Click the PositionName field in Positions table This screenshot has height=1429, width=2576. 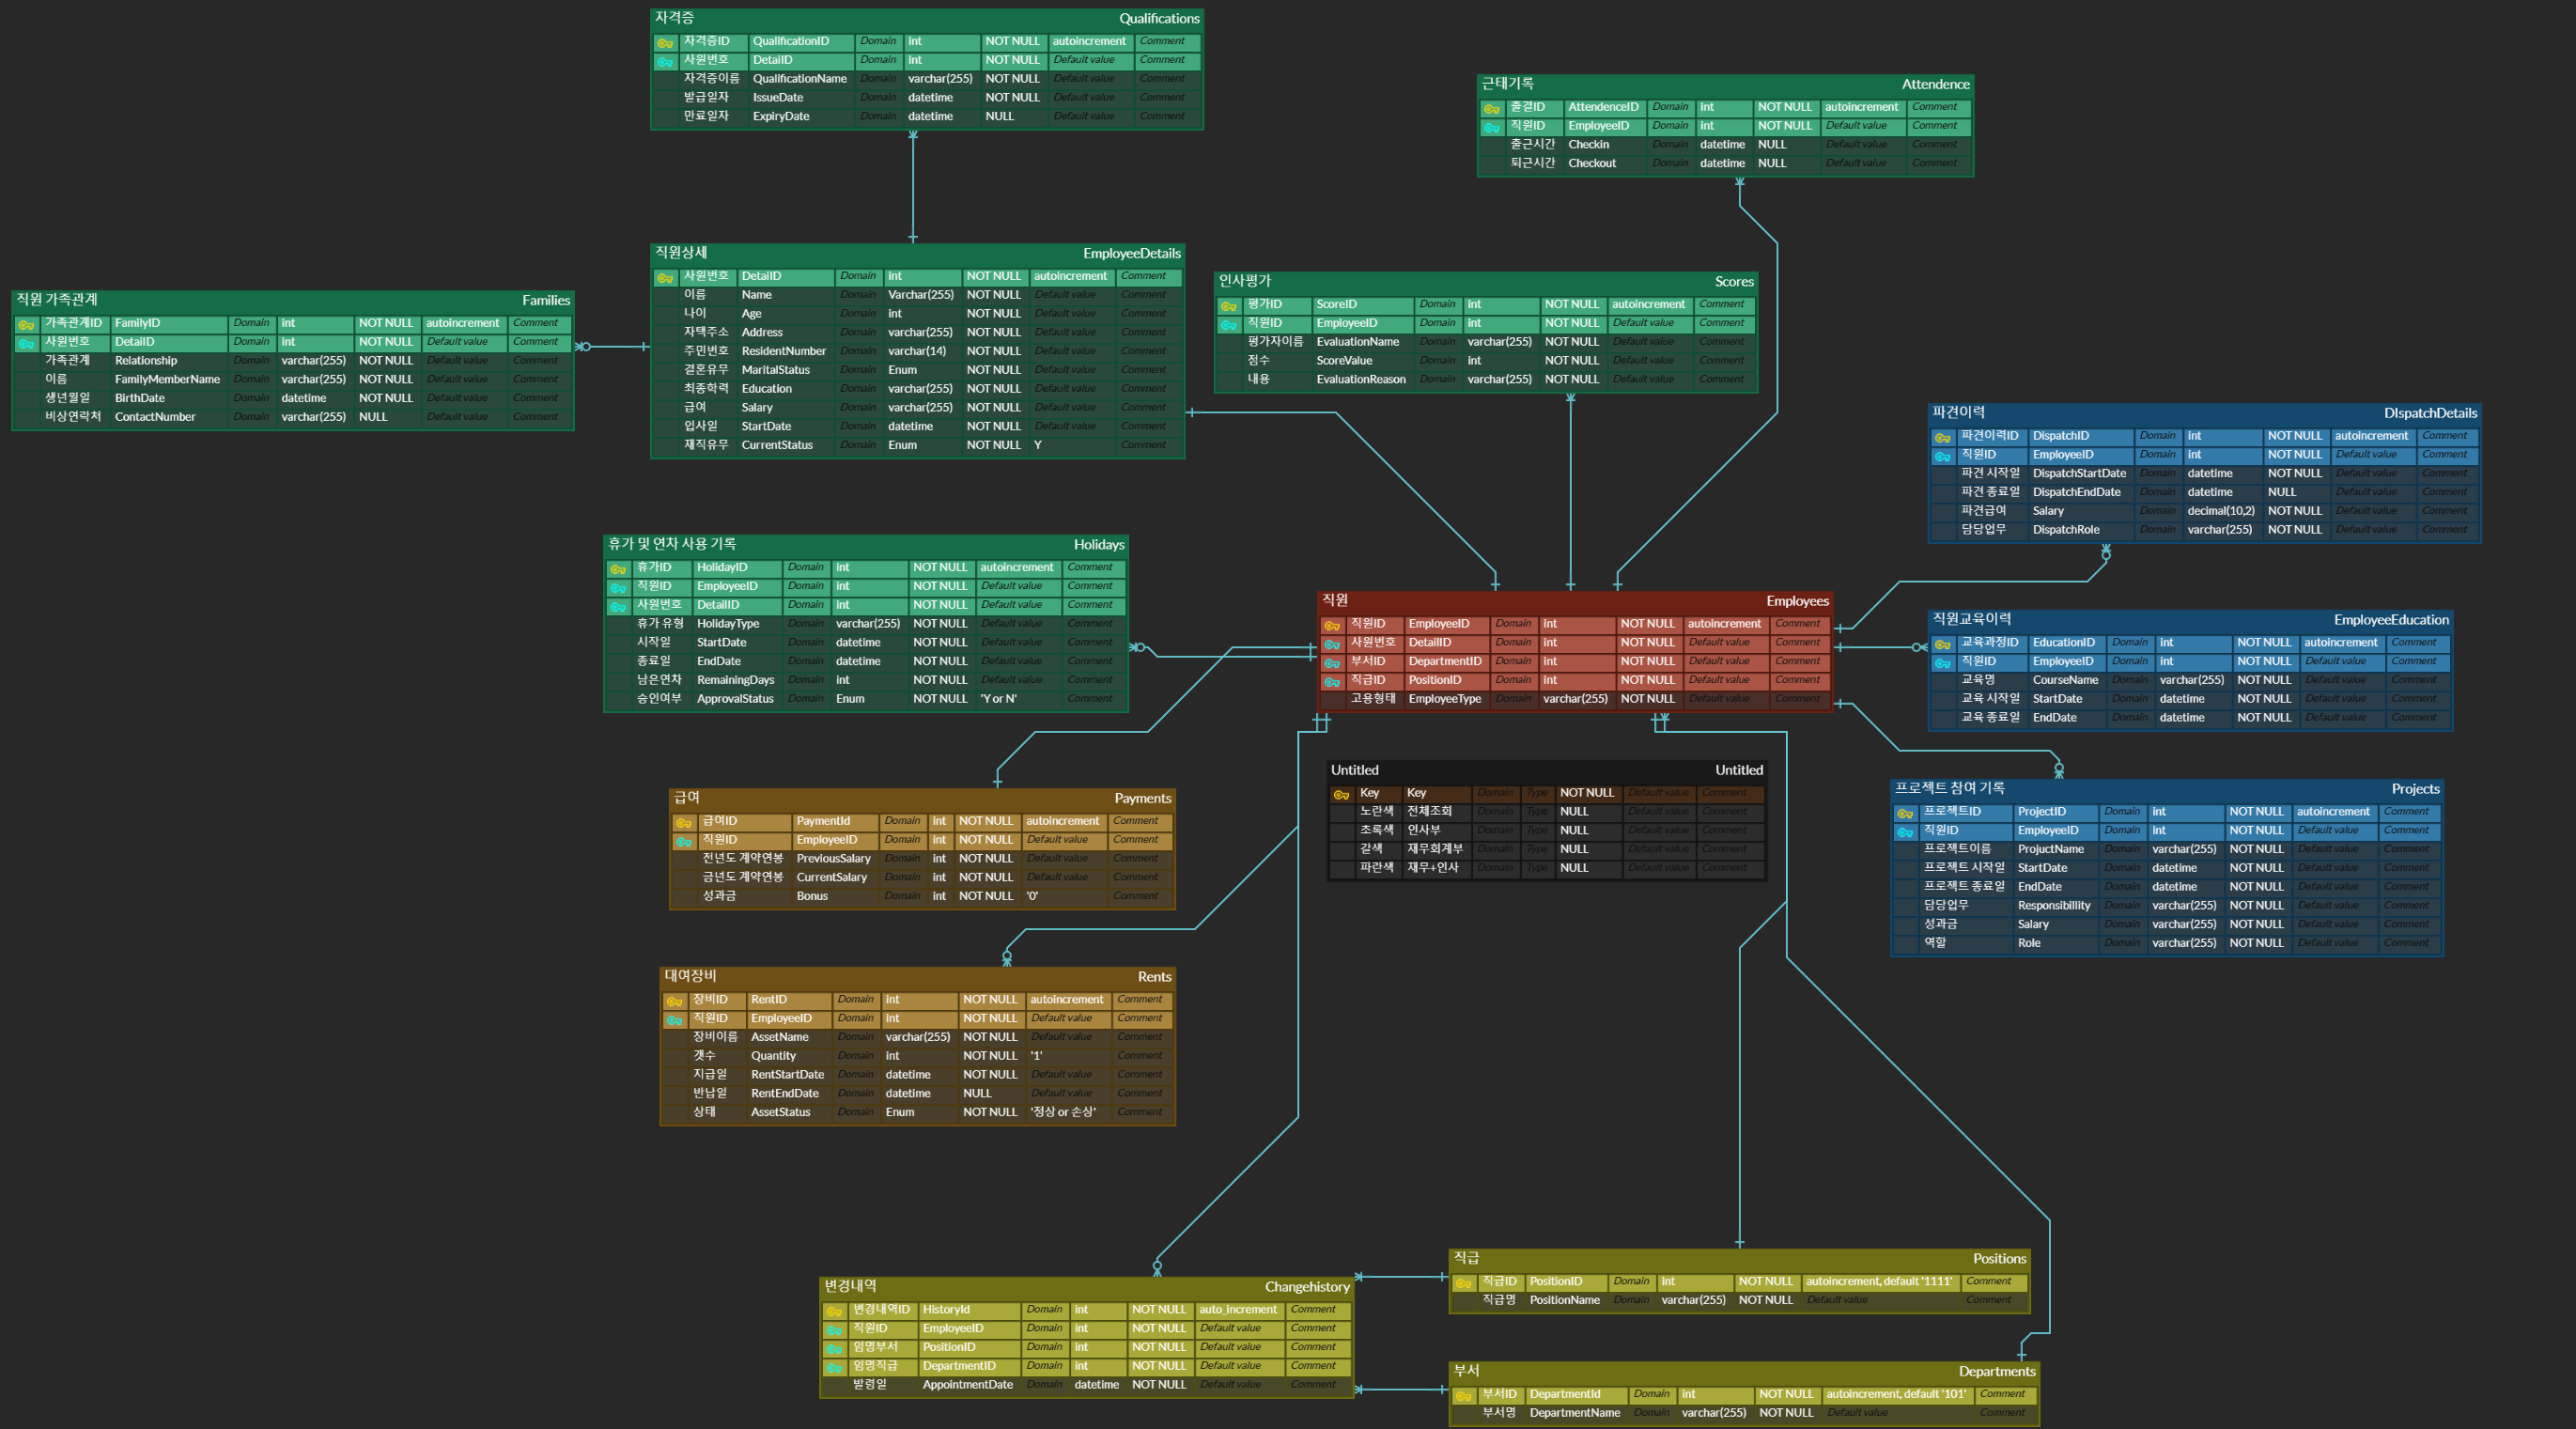(x=1565, y=1300)
